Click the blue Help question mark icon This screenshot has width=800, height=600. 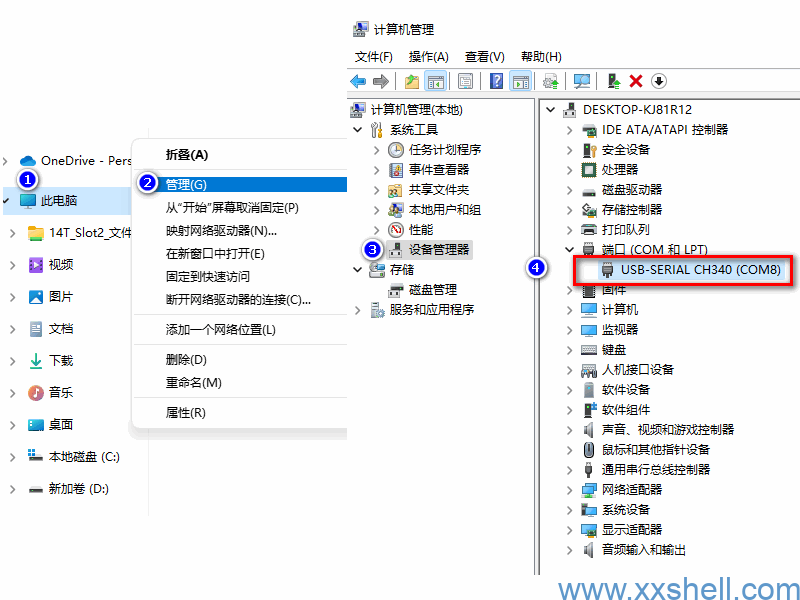click(x=496, y=81)
